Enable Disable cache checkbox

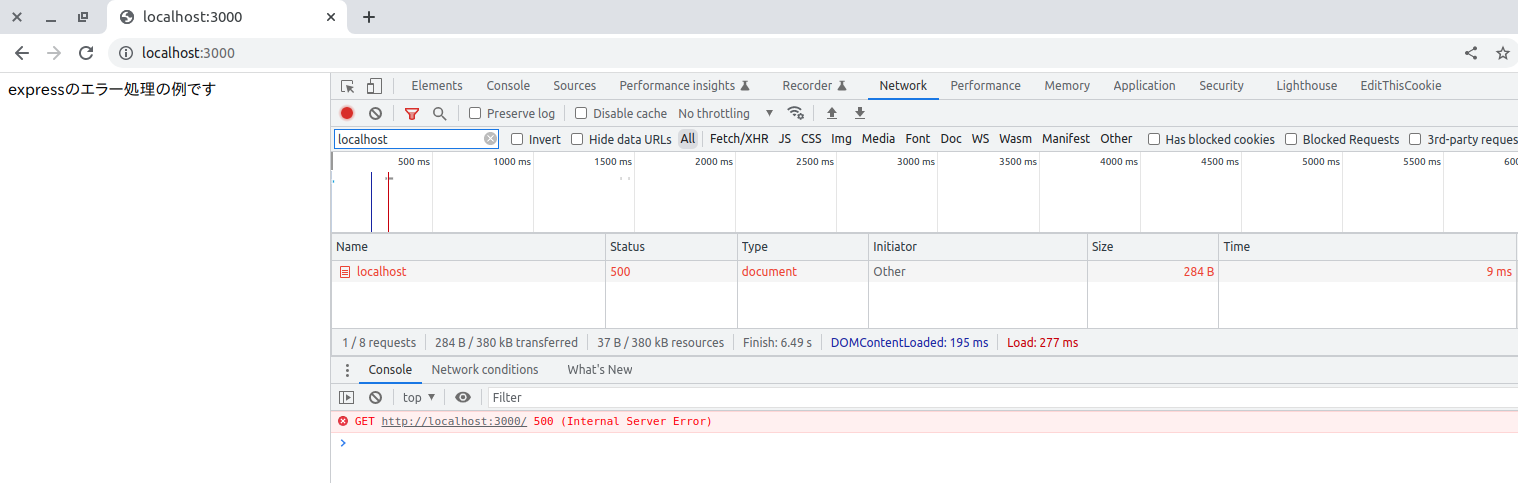pos(581,114)
